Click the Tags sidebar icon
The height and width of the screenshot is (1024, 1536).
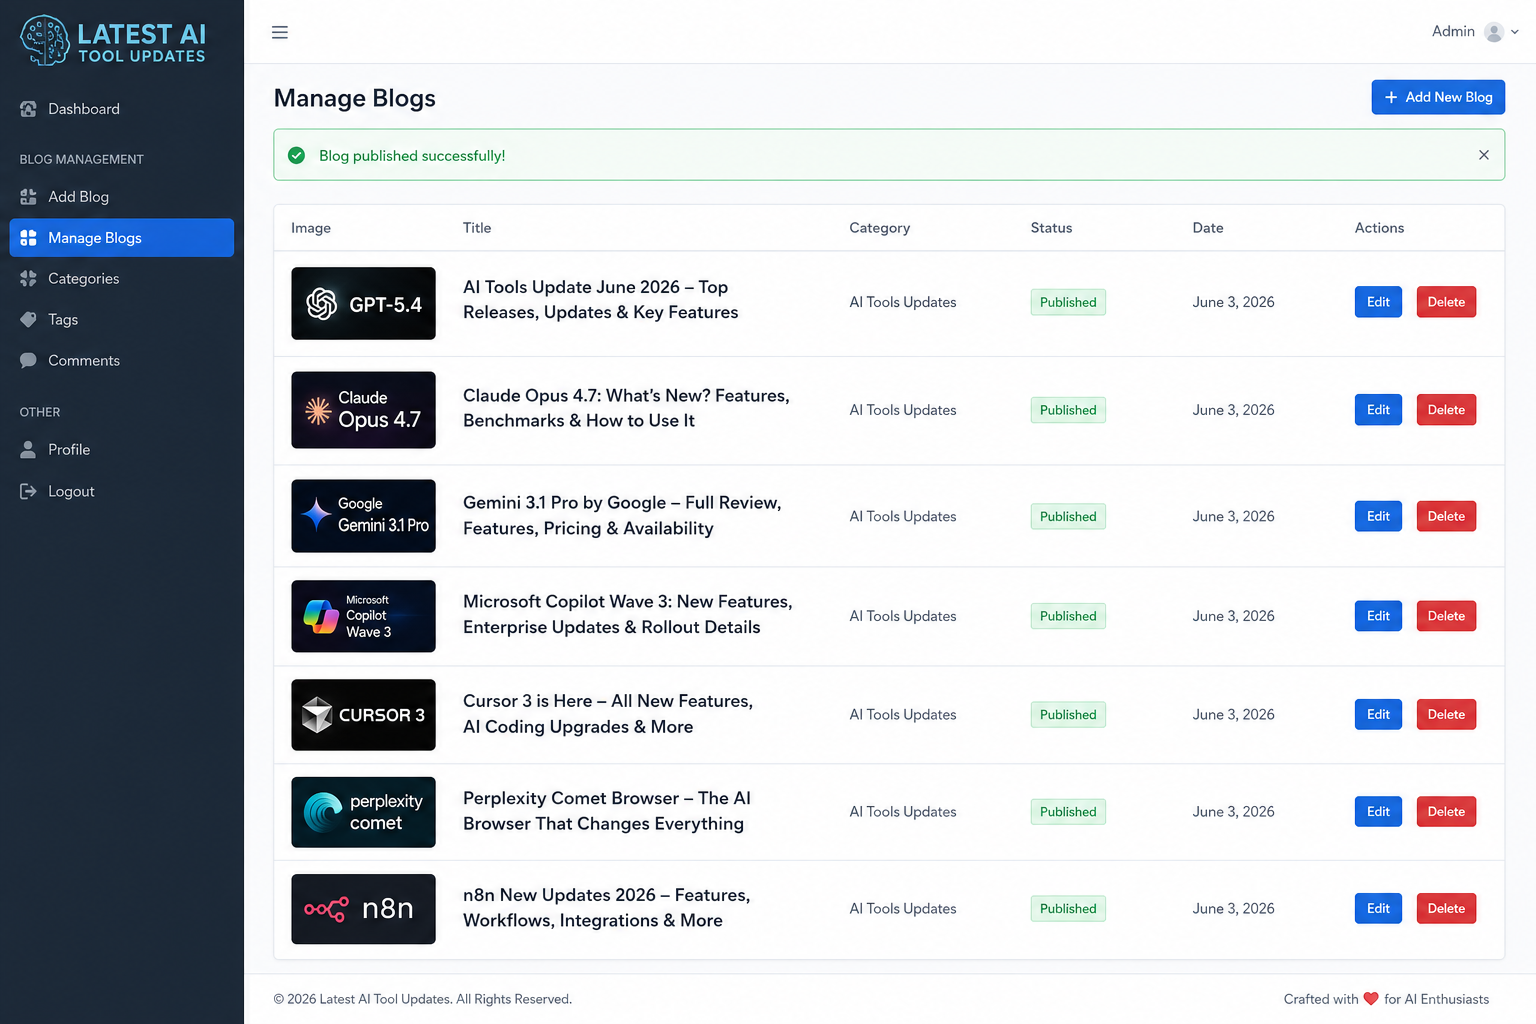28,320
